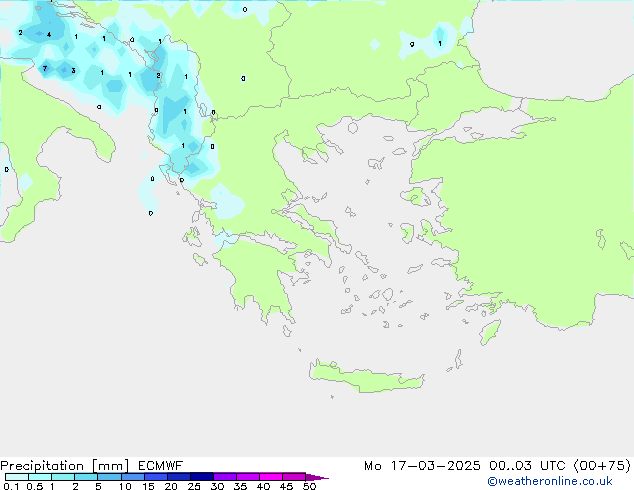Select the bright magenta 40–45 mm swatch
Screen dimensions: 634x490
tap(271, 477)
